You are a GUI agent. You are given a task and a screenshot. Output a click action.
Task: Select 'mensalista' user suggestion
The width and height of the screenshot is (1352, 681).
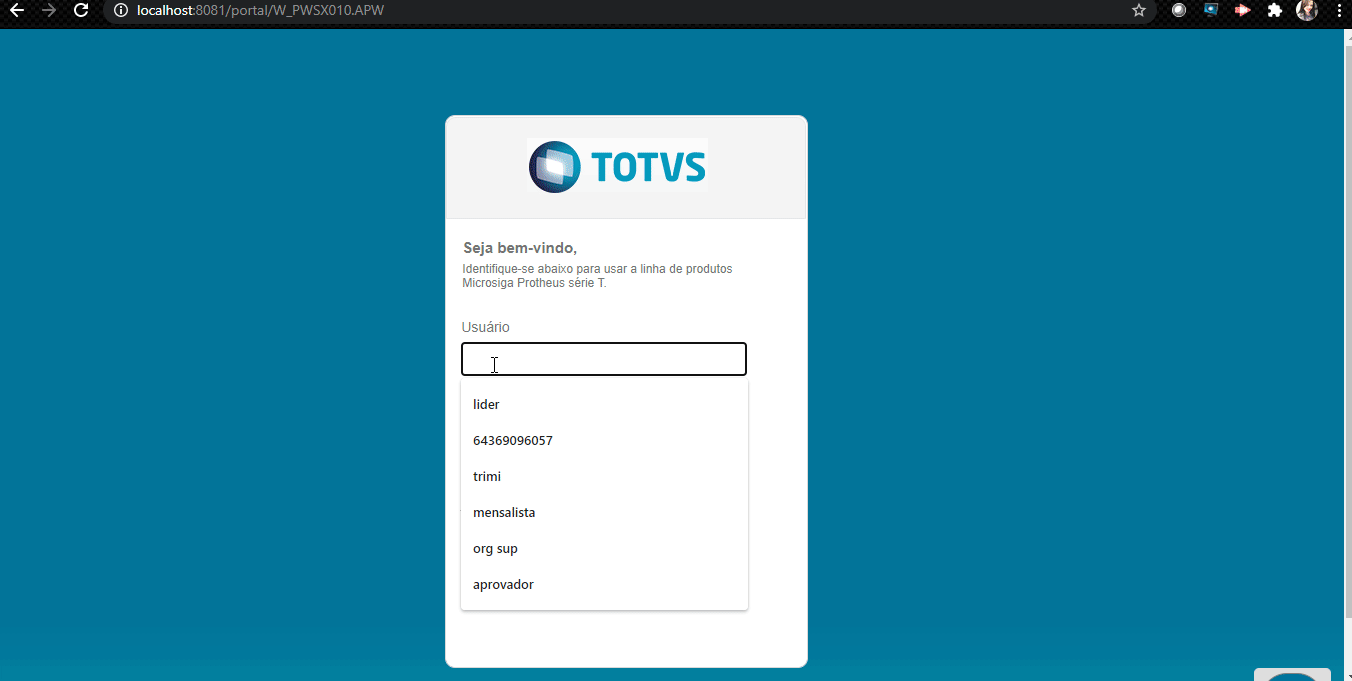click(604, 512)
